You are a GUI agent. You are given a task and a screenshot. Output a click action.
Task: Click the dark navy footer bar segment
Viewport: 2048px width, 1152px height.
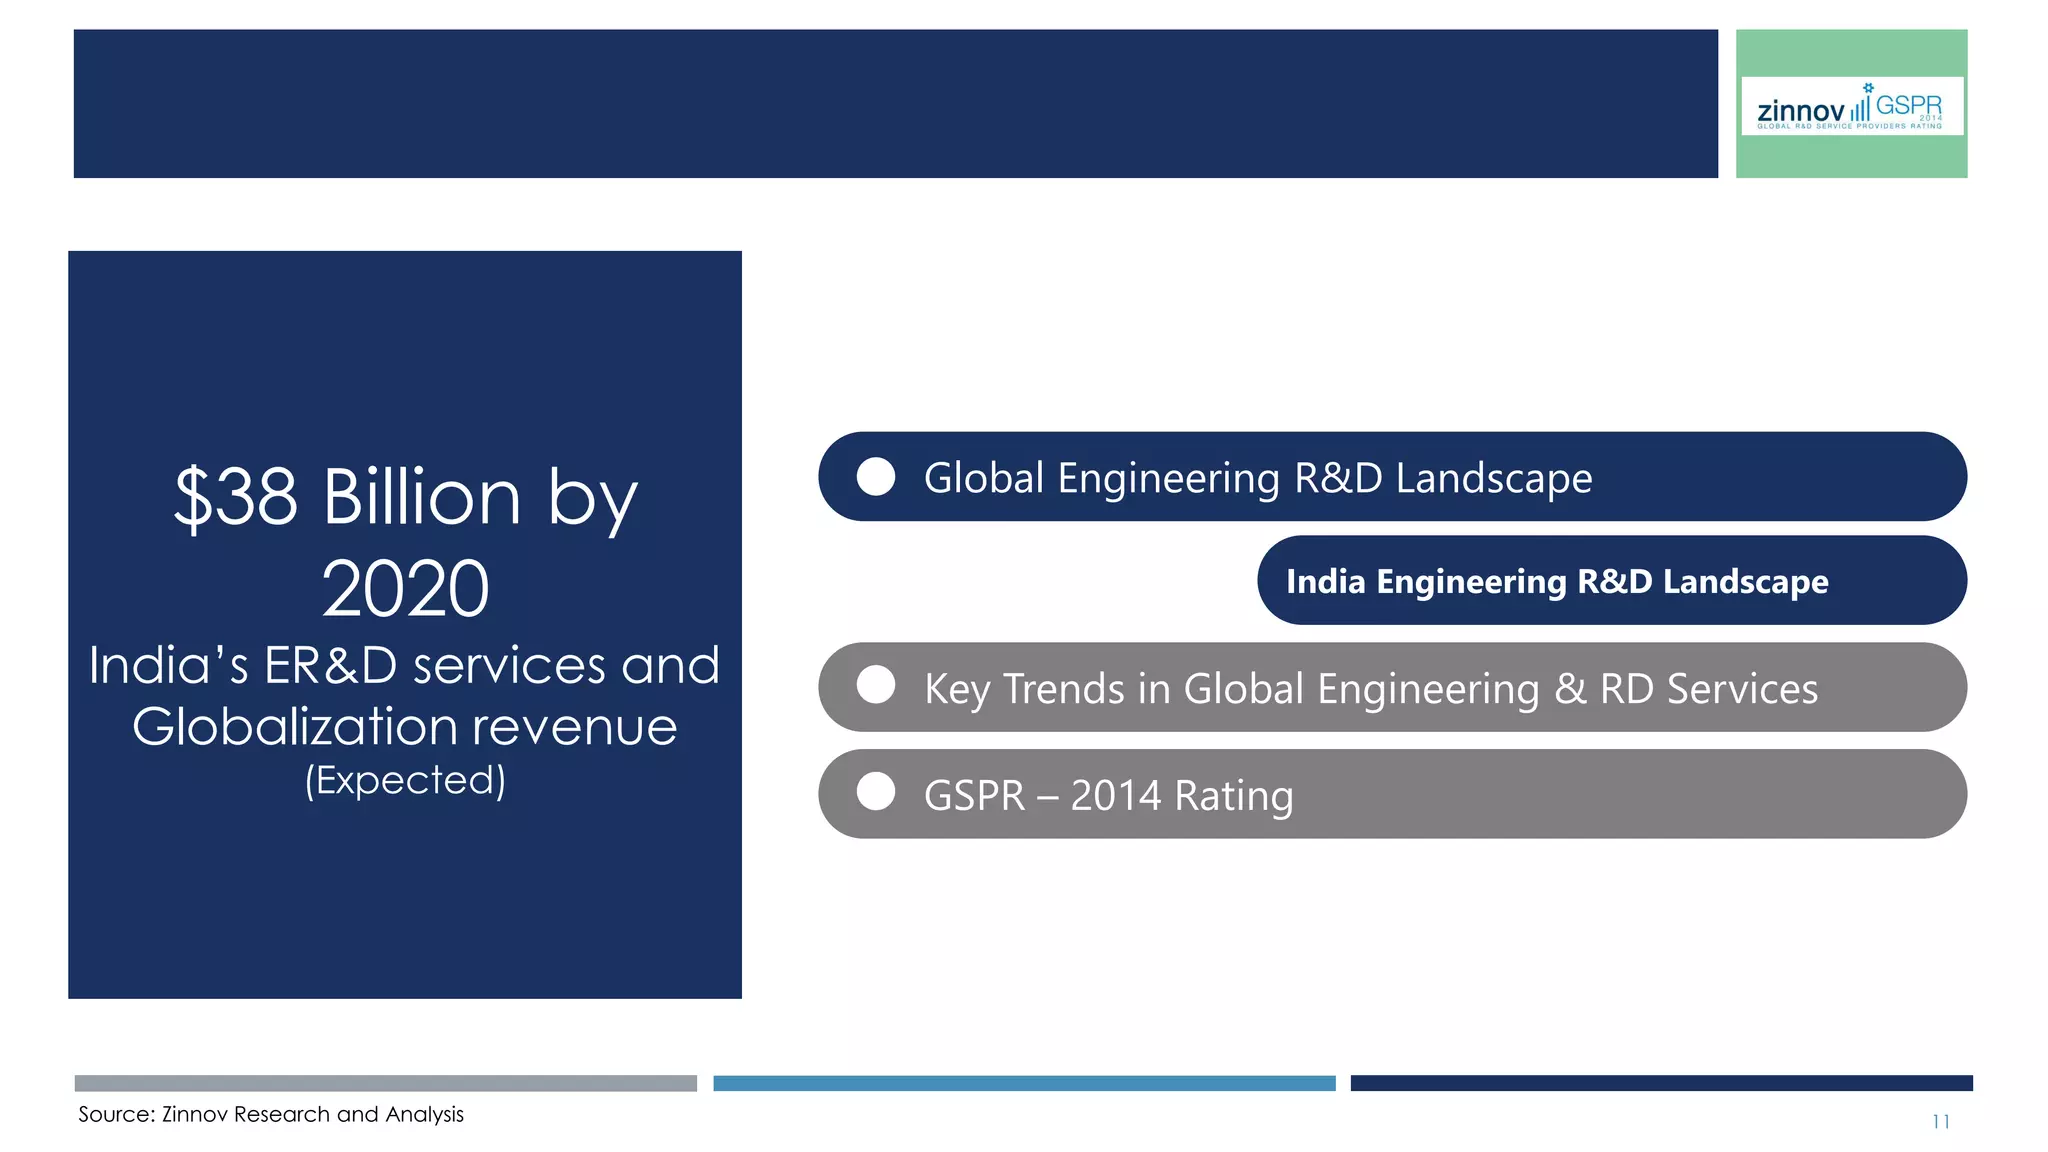[x=1661, y=1083]
